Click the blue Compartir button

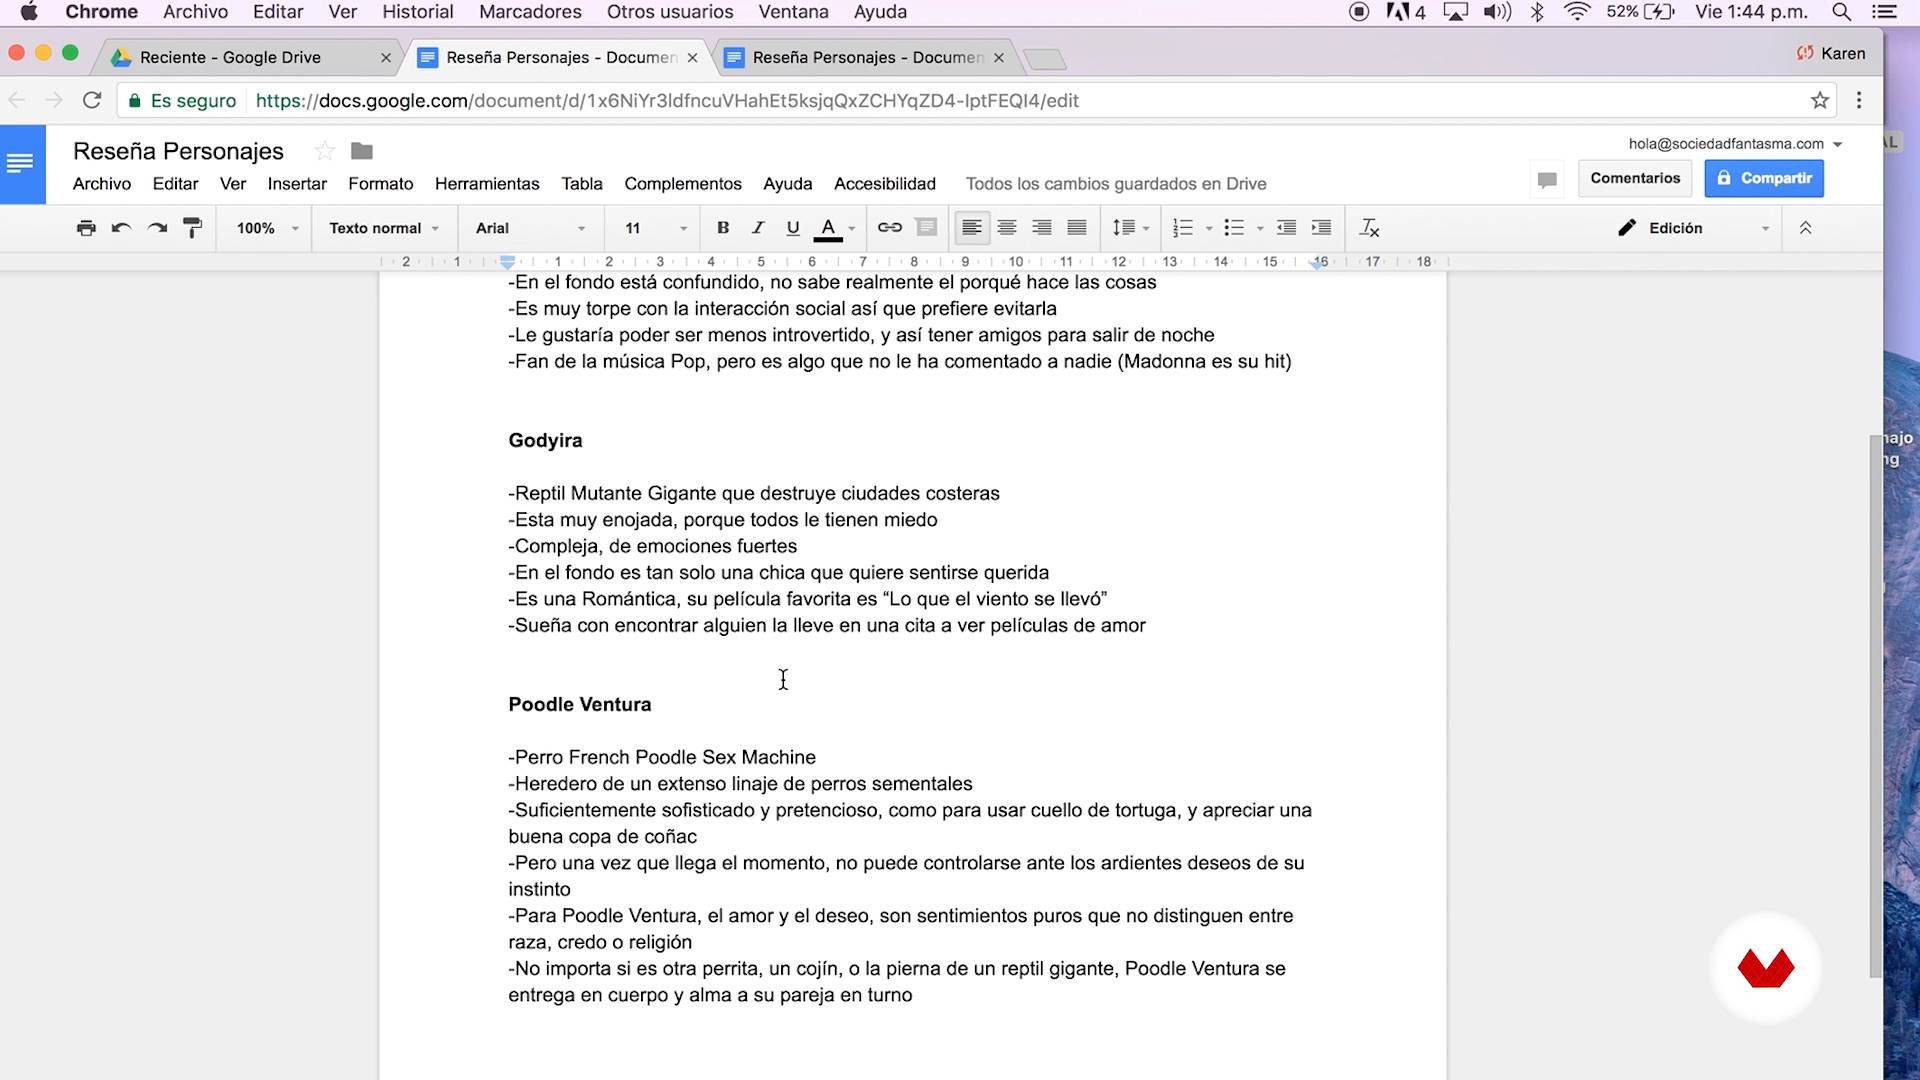[1764, 178]
